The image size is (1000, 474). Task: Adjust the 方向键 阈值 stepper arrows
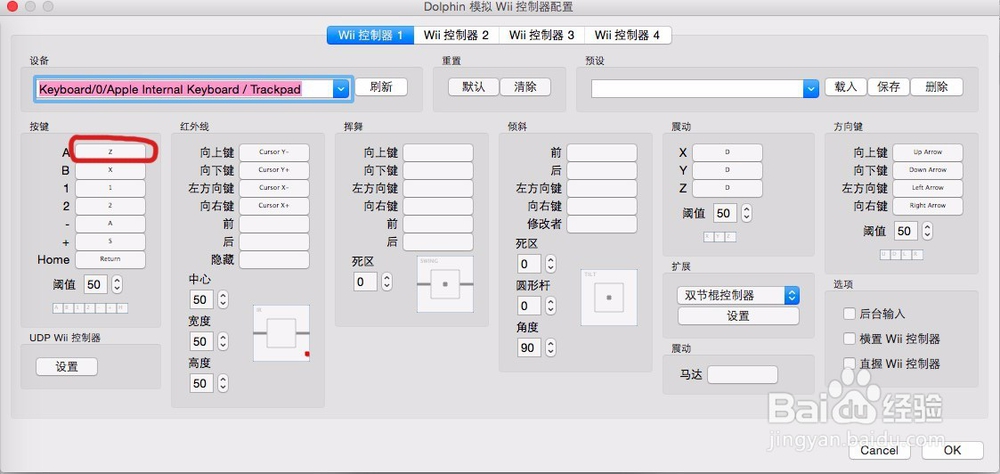click(x=927, y=231)
